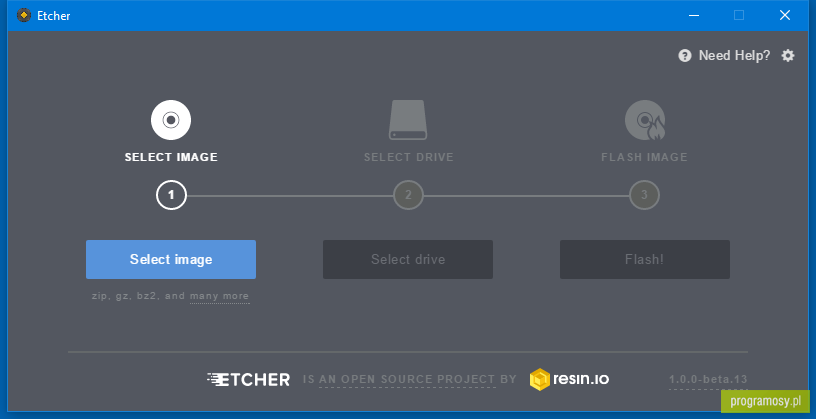Click step 1 circle marker
The height and width of the screenshot is (419, 816).
click(171, 196)
